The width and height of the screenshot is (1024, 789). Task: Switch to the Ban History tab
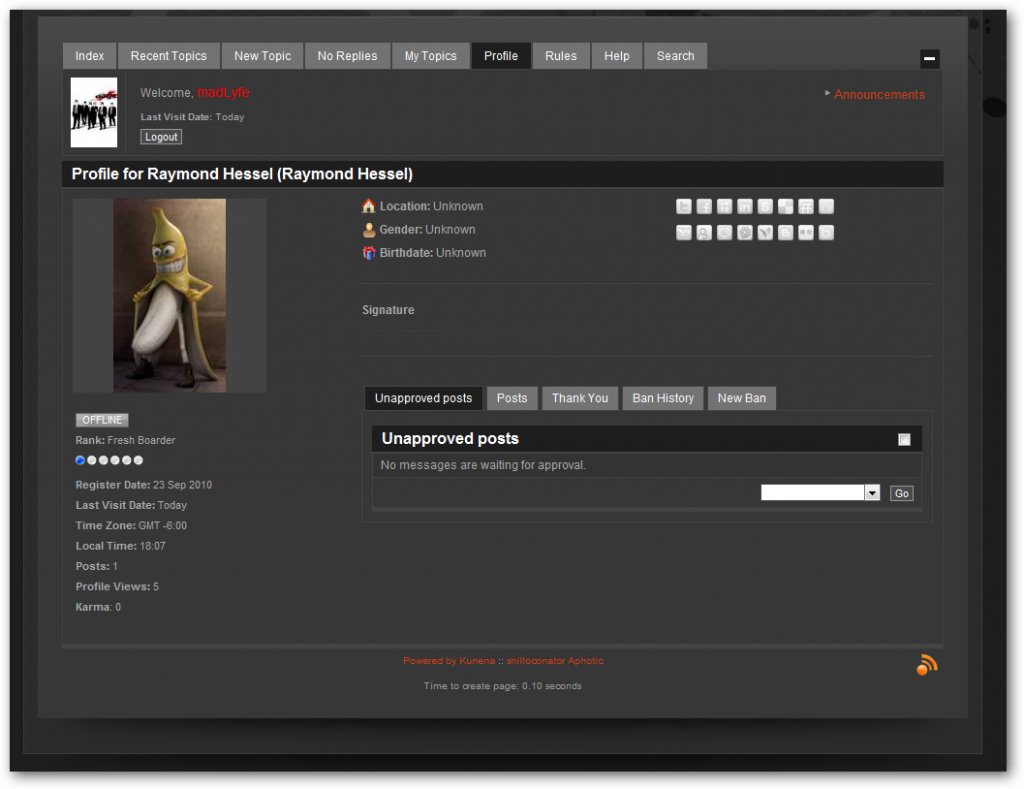tap(662, 398)
